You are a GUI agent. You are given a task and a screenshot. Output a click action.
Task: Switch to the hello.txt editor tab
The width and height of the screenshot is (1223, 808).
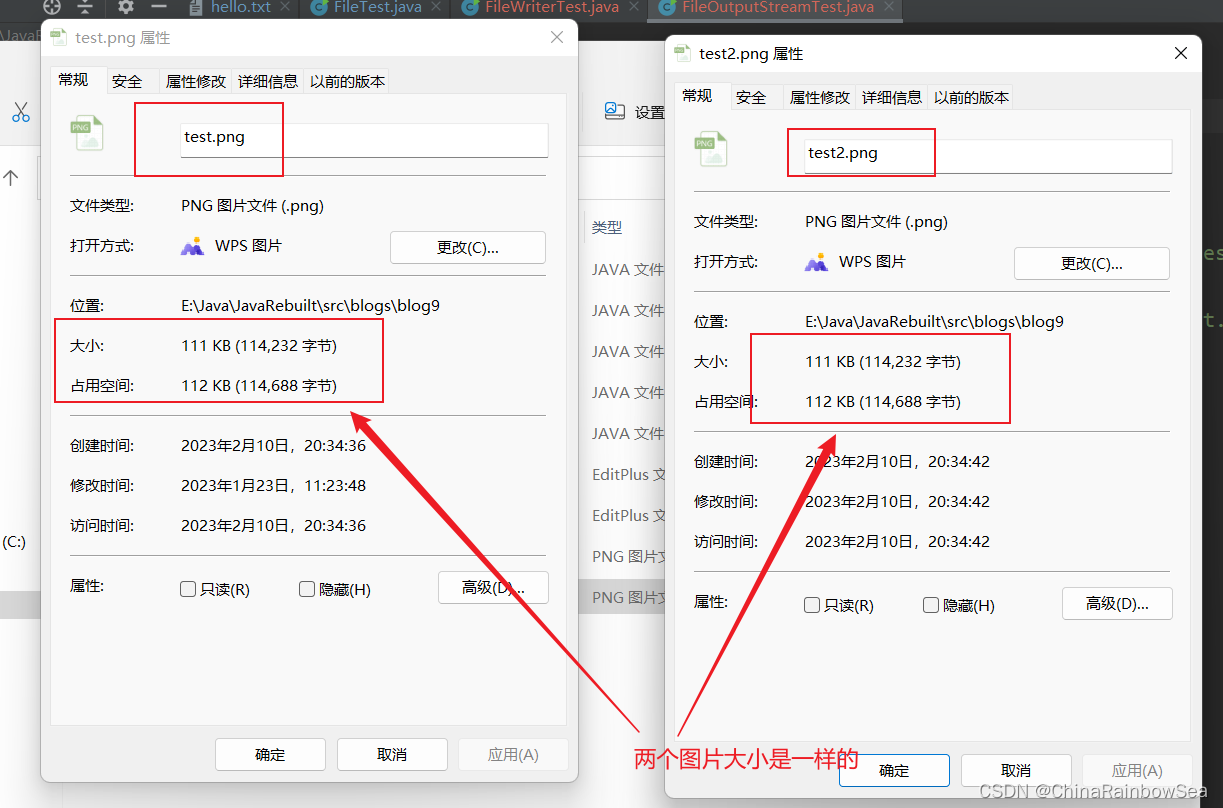point(240,7)
